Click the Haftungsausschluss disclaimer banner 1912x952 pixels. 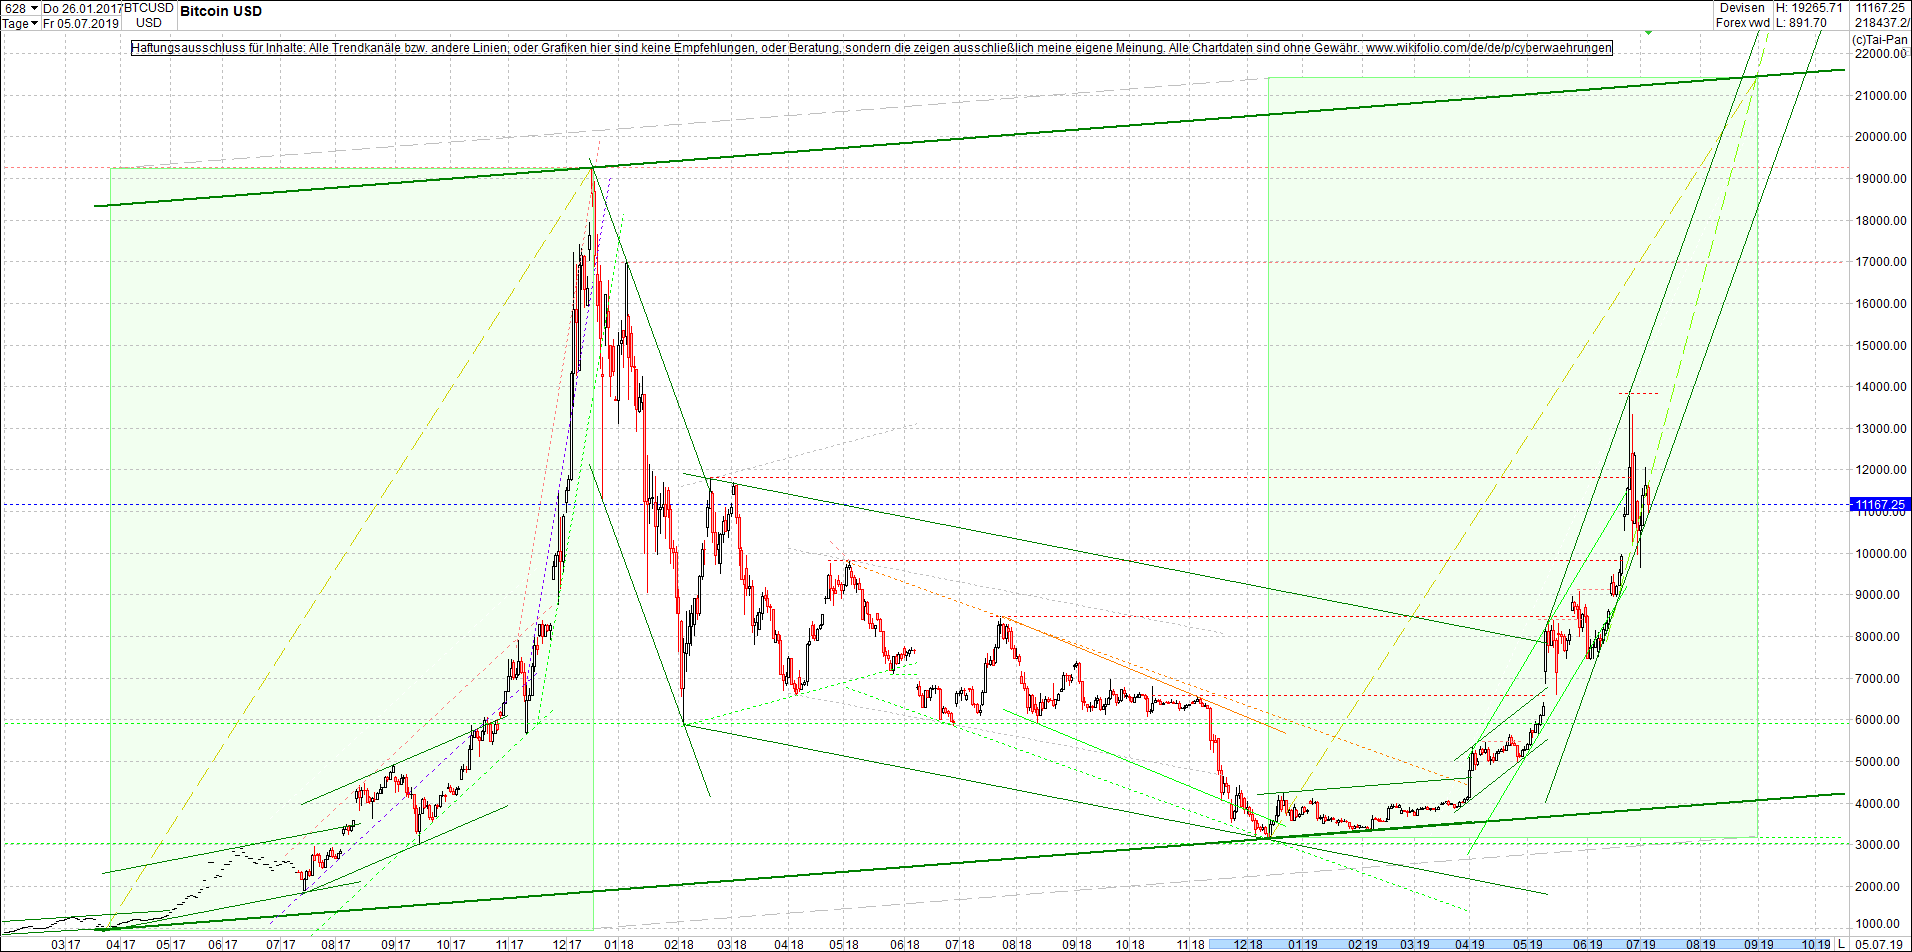click(870, 47)
